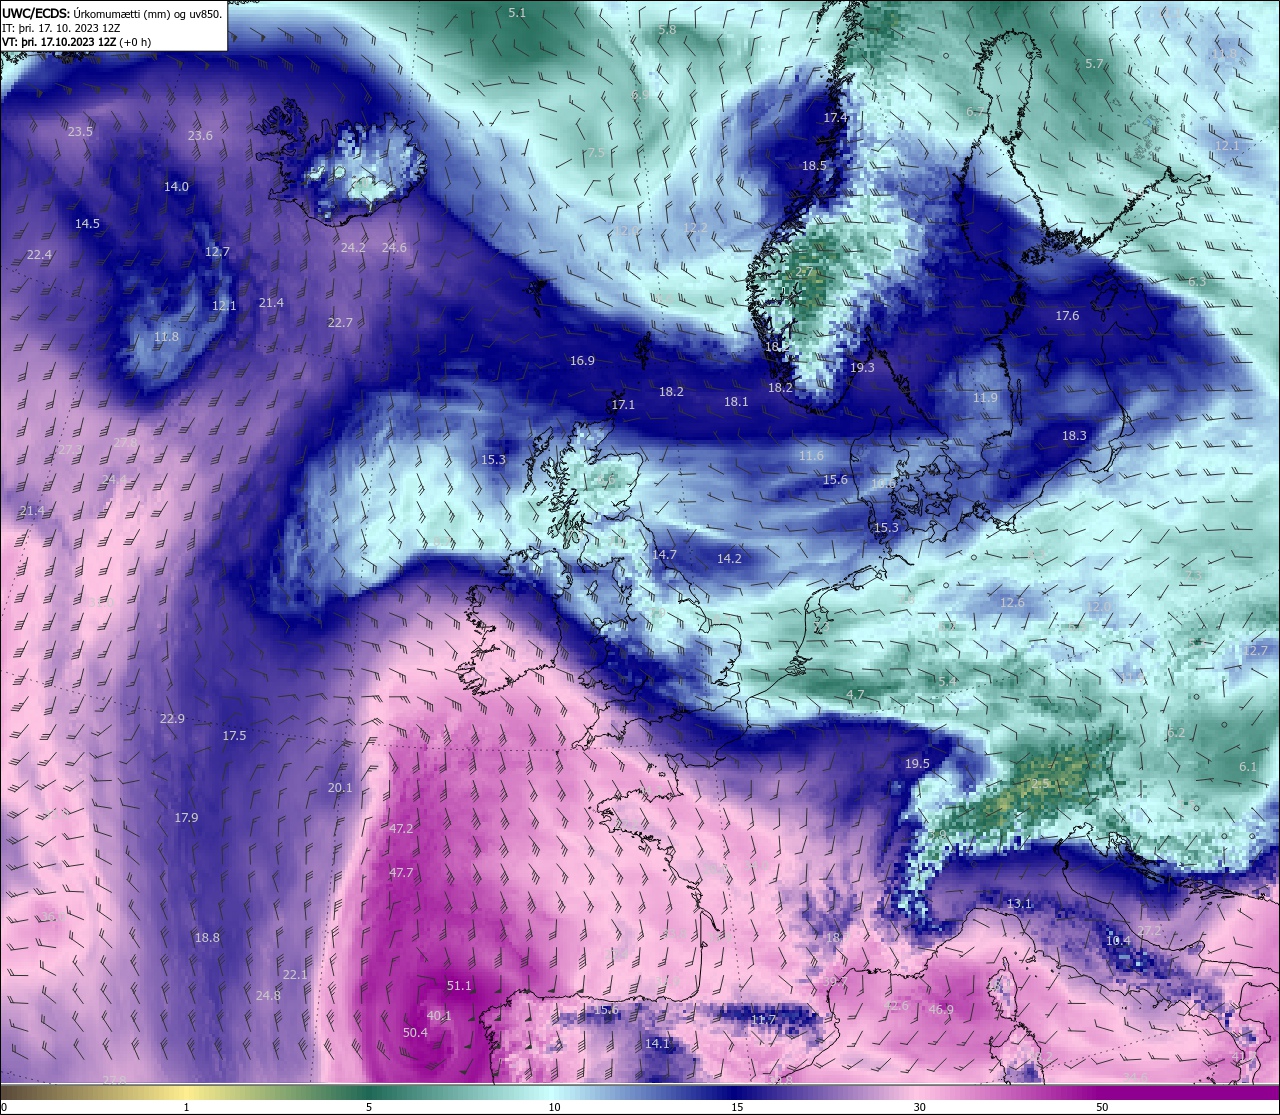The width and height of the screenshot is (1280, 1115).
Task: Click the 11.7 value label over Spain
Action: coord(763,1019)
